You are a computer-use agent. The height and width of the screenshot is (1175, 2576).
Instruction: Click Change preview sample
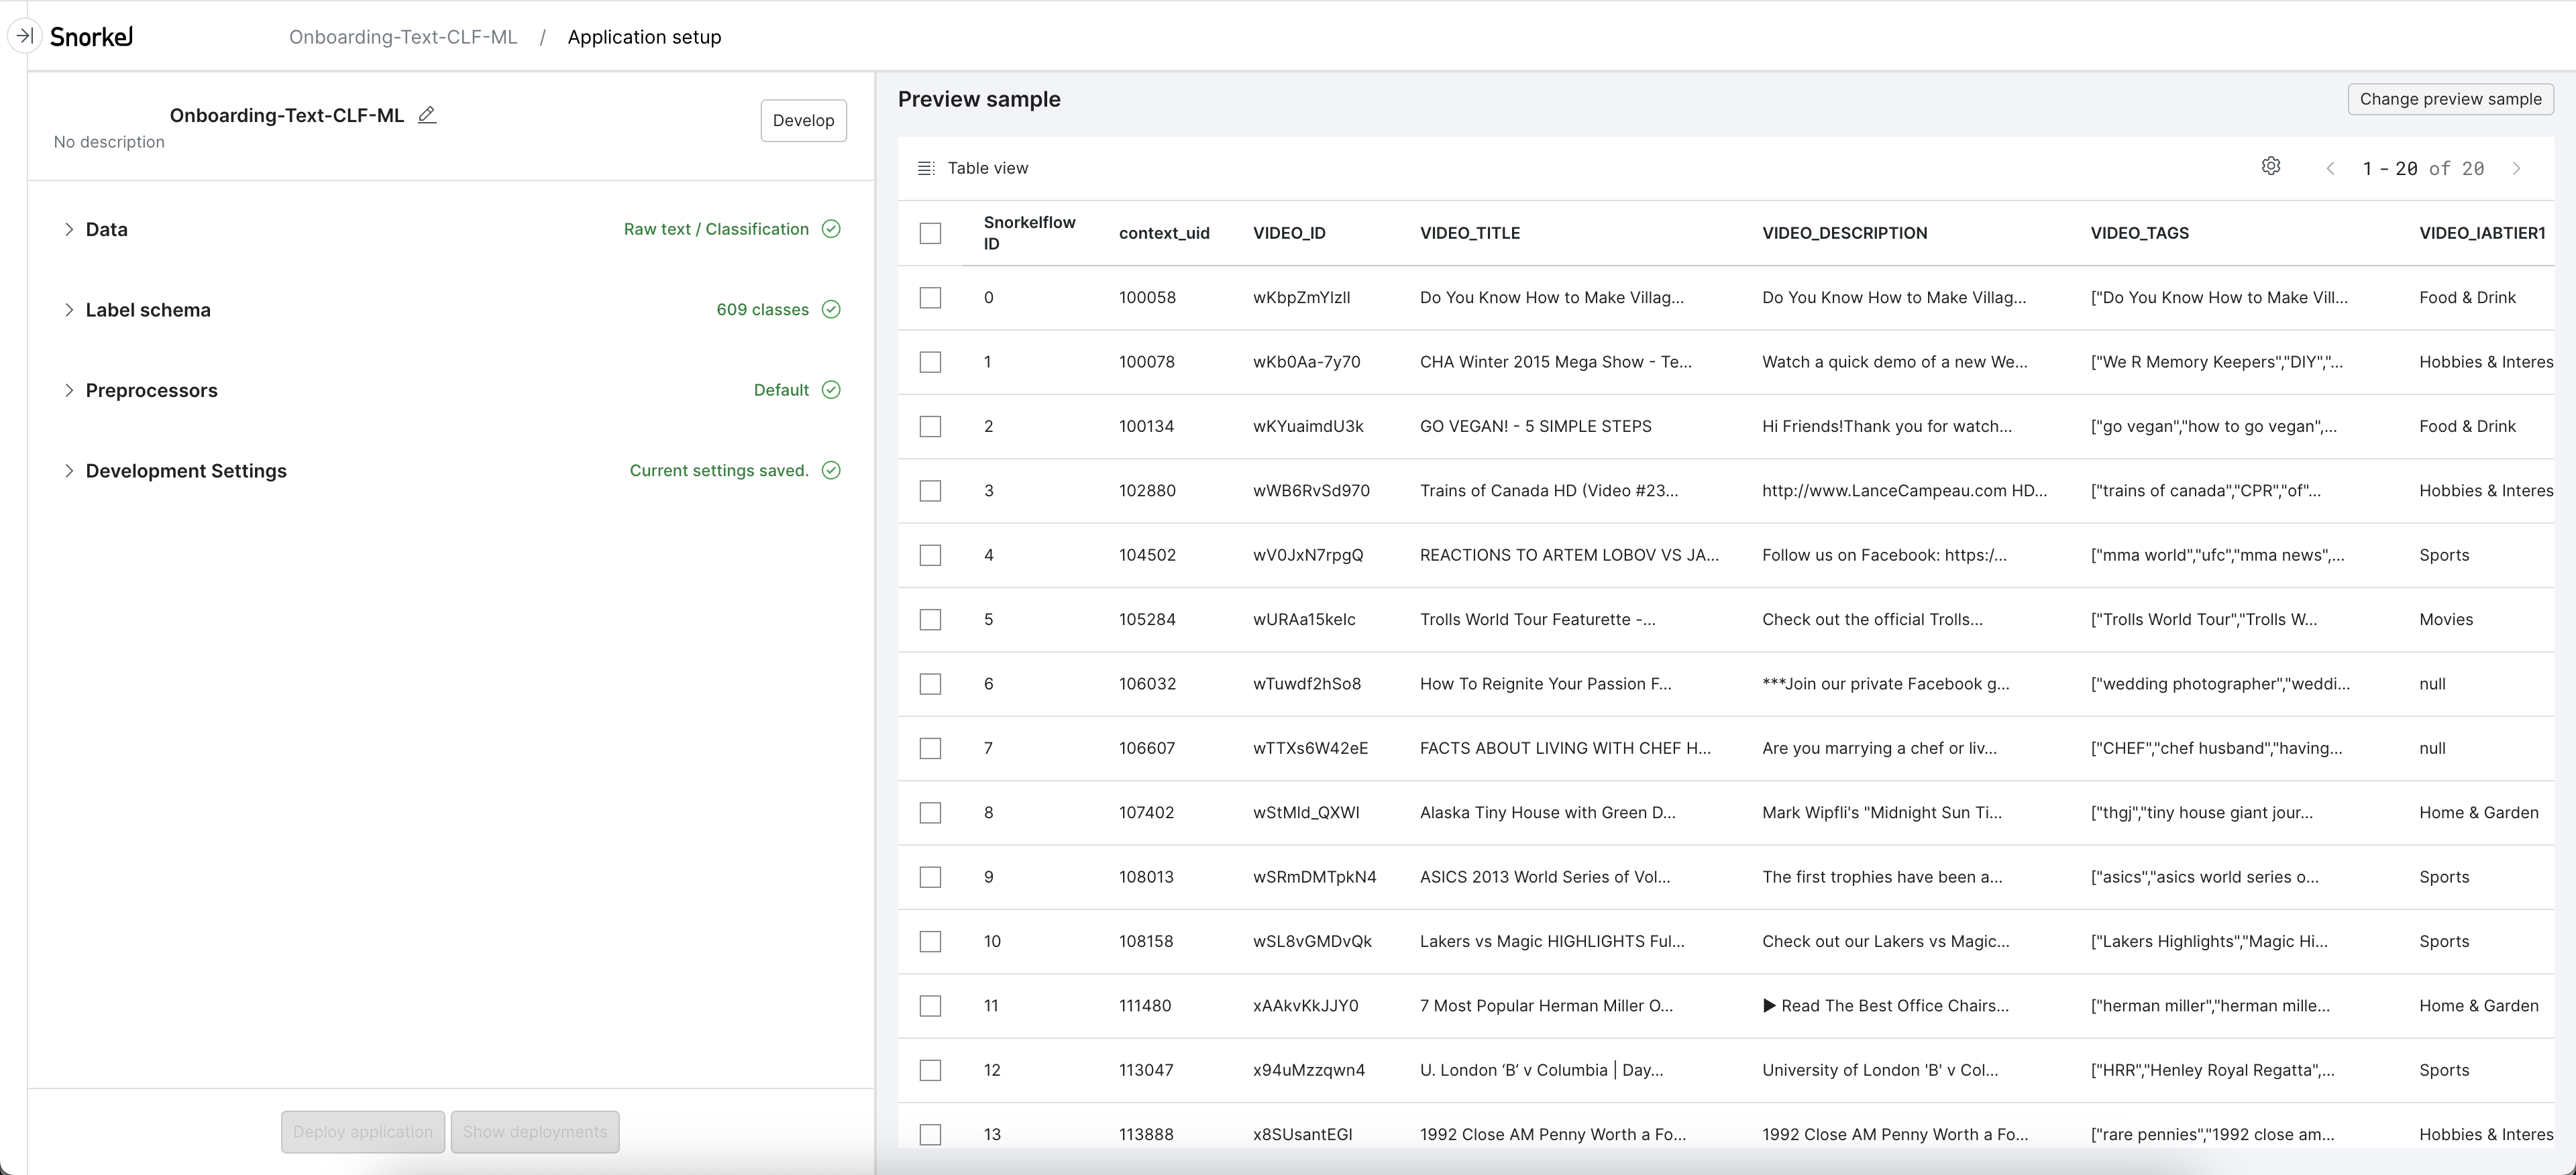[2450, 99]
